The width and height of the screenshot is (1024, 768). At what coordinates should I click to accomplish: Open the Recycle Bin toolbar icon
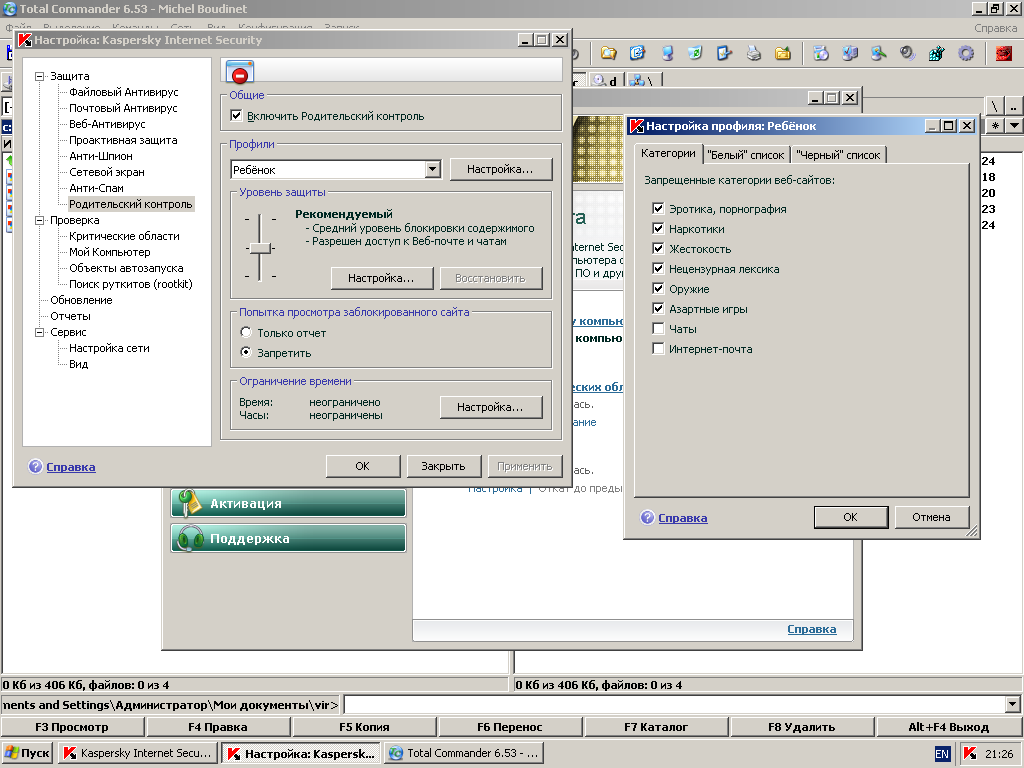pos(695,54)
